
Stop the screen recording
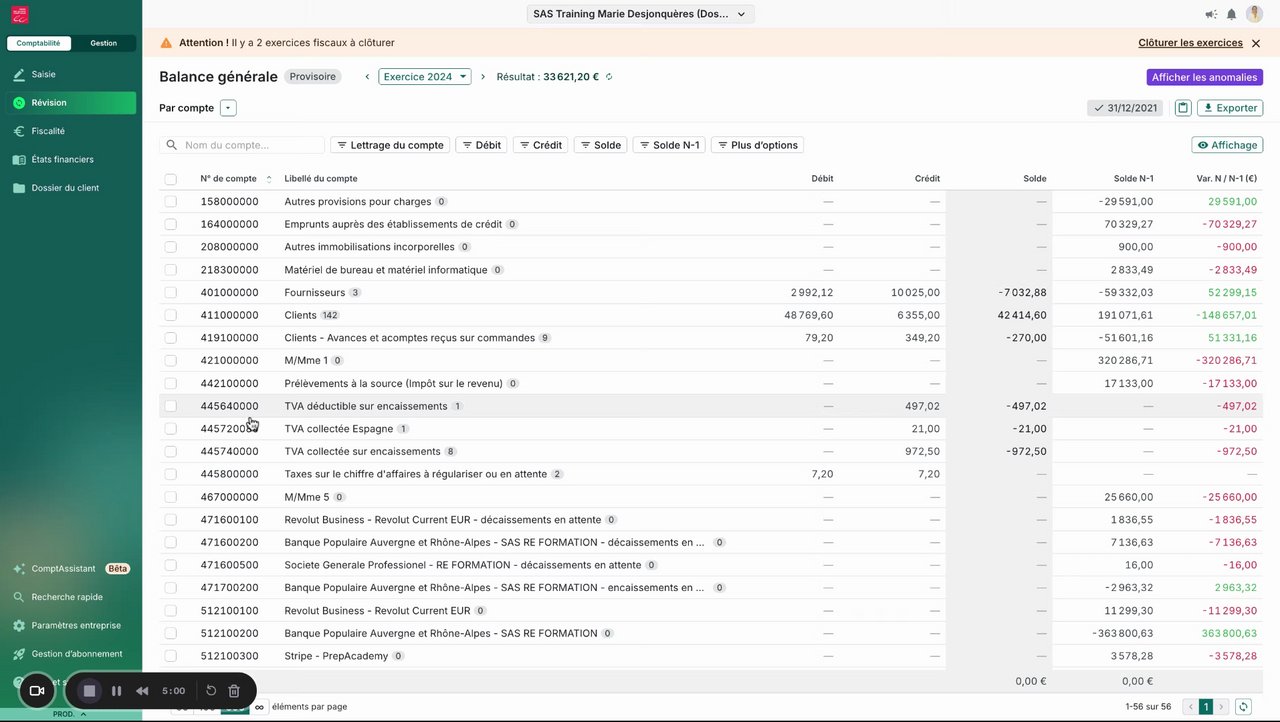[89, 691]
